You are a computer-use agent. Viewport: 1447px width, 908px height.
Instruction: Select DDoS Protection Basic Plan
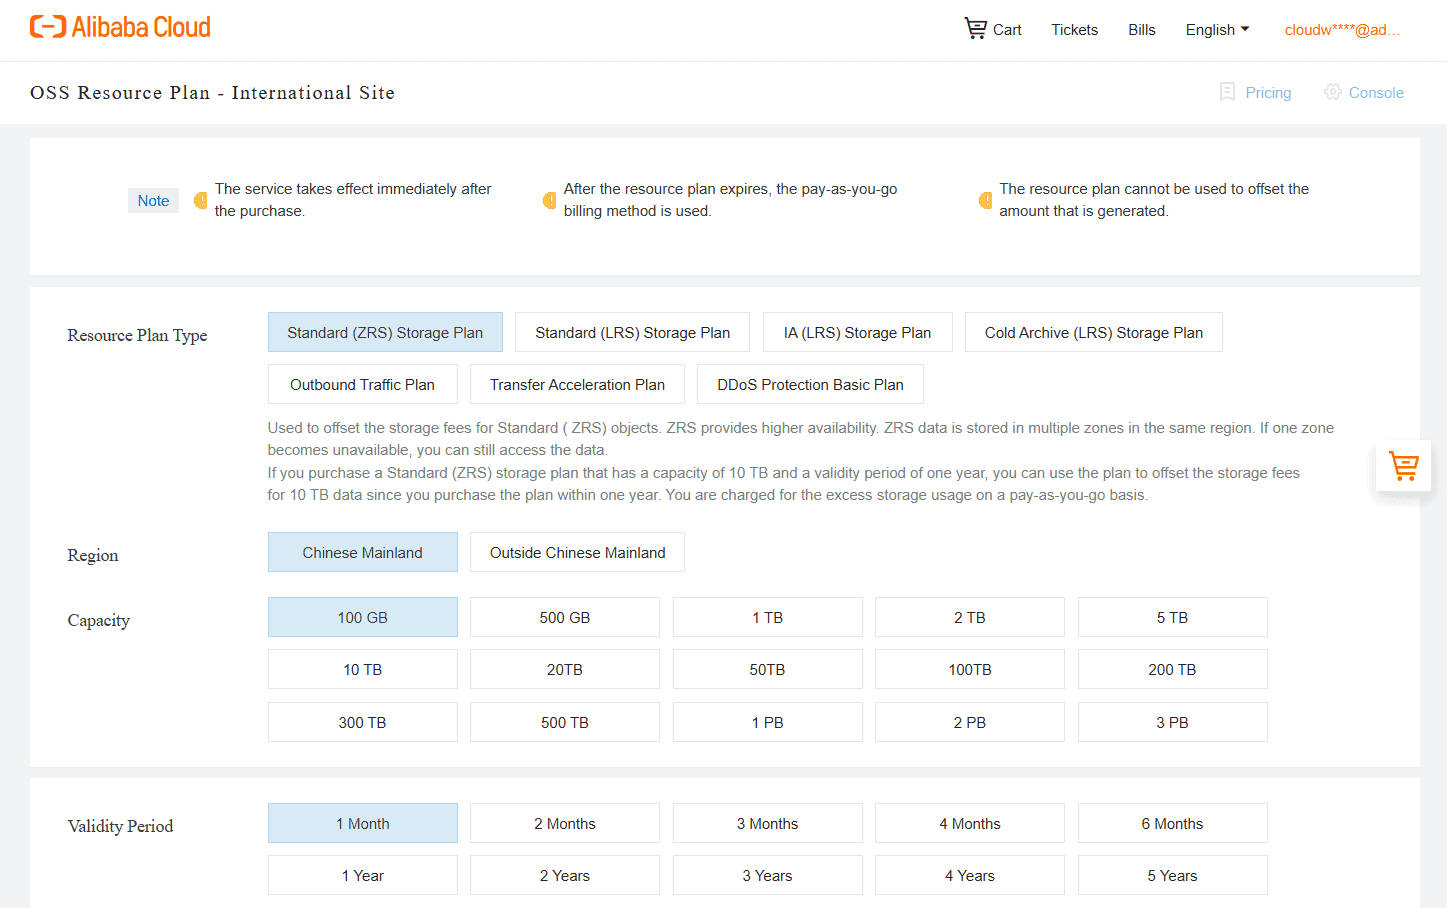point(810,384)
